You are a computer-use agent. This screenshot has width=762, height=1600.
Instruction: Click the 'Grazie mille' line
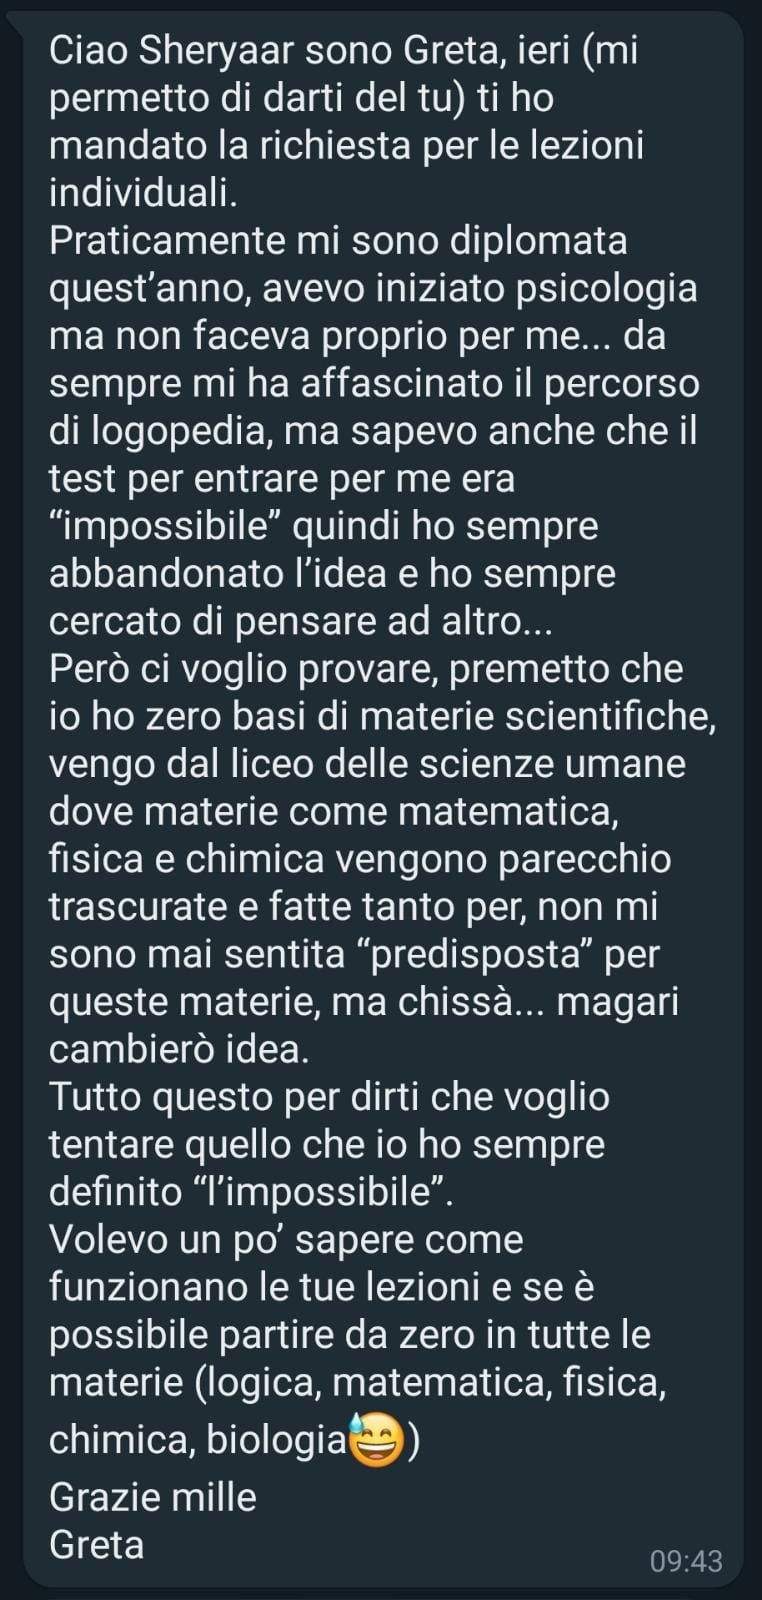point(153,1497)
